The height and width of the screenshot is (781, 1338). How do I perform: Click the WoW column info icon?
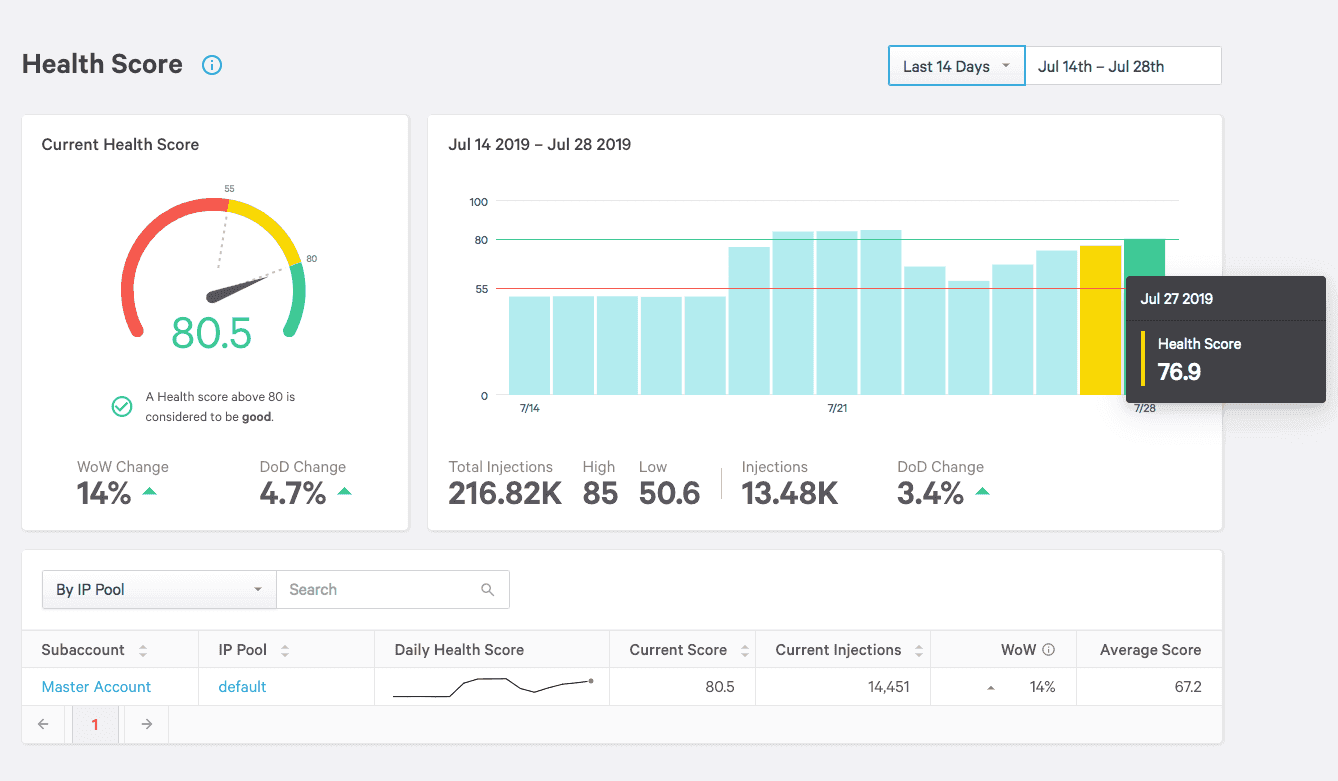pos(1048,650)
